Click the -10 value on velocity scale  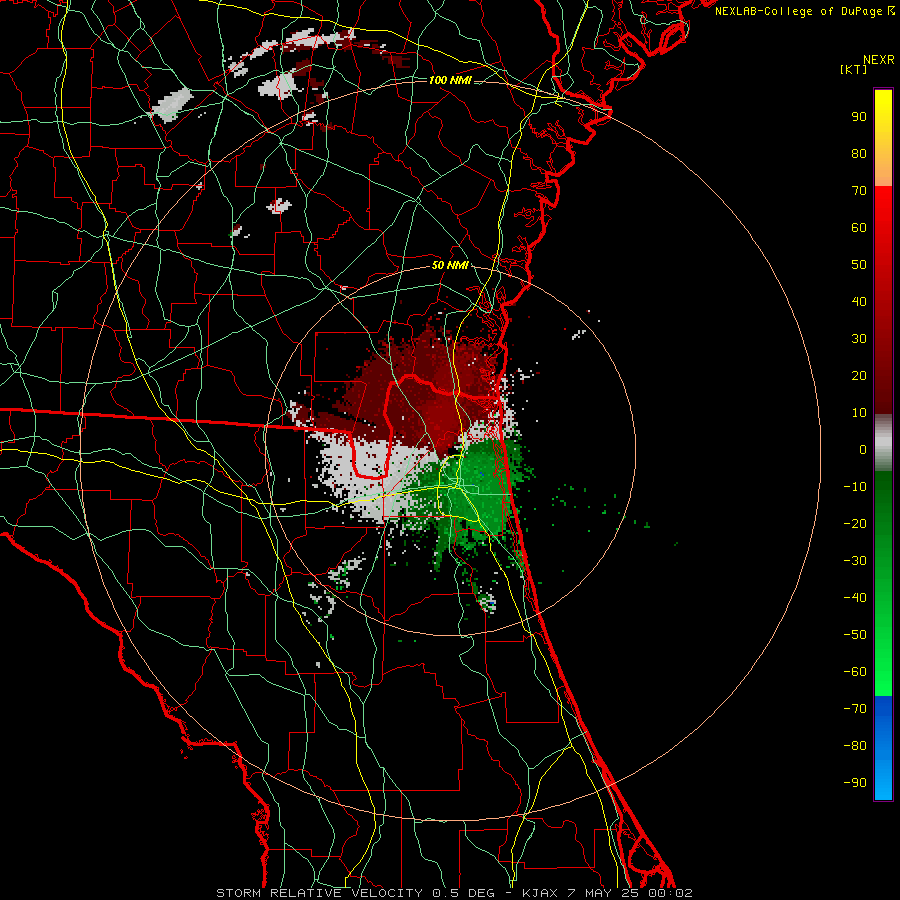point(855,487)
